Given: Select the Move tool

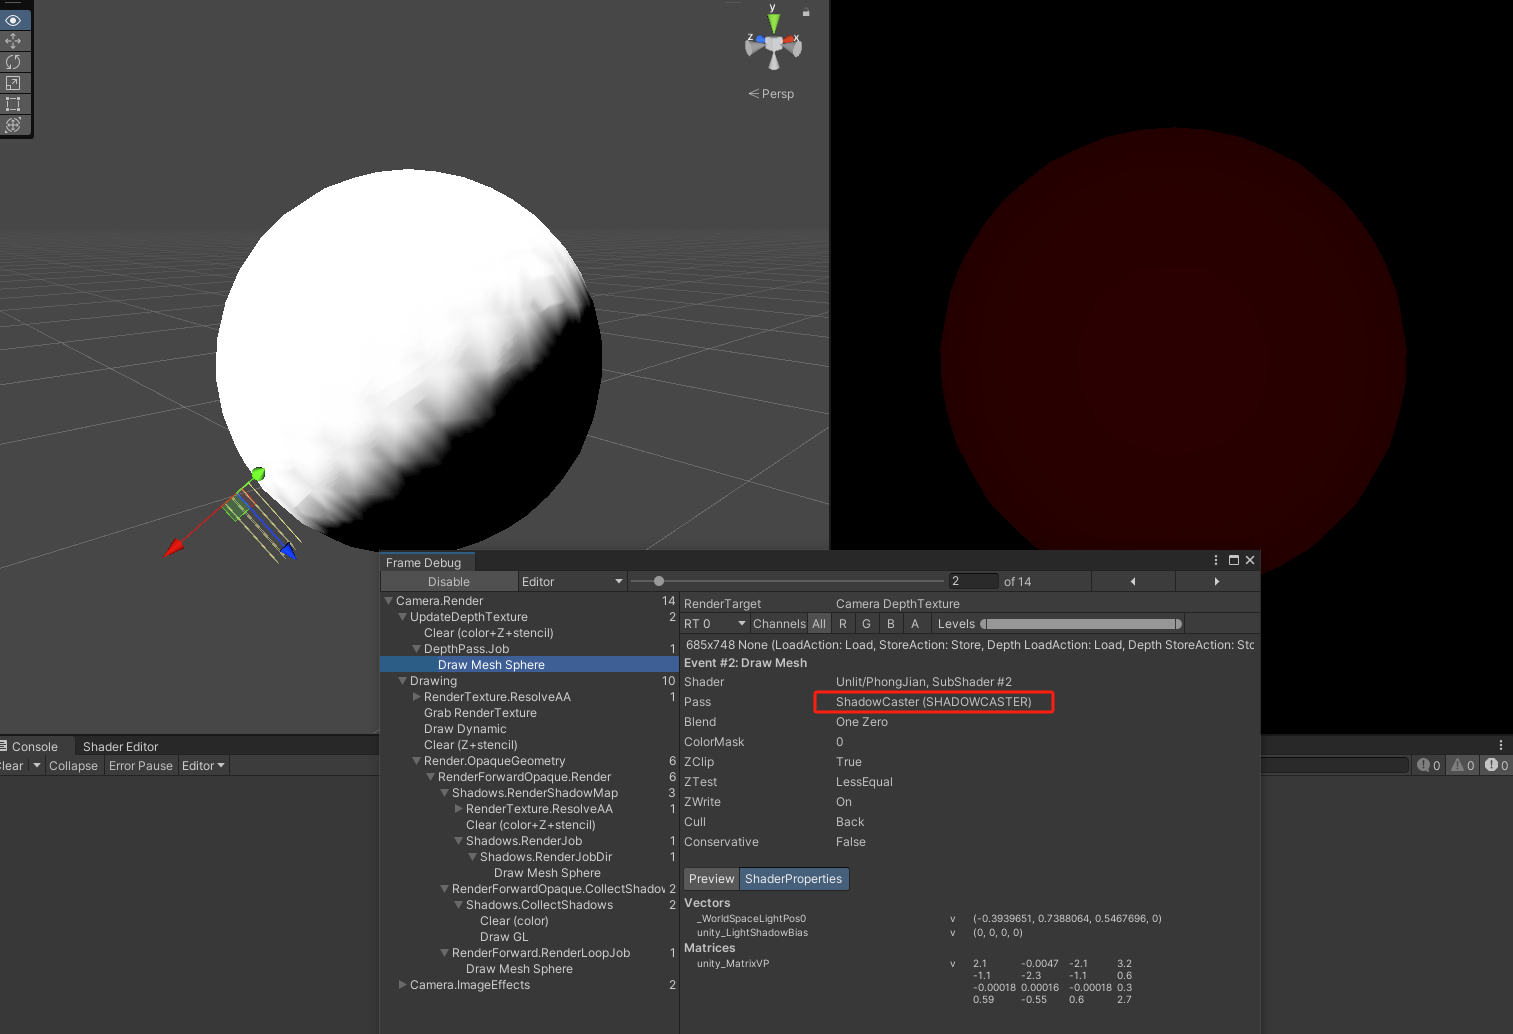Looking at the screenshot, I should pos(13,41).
